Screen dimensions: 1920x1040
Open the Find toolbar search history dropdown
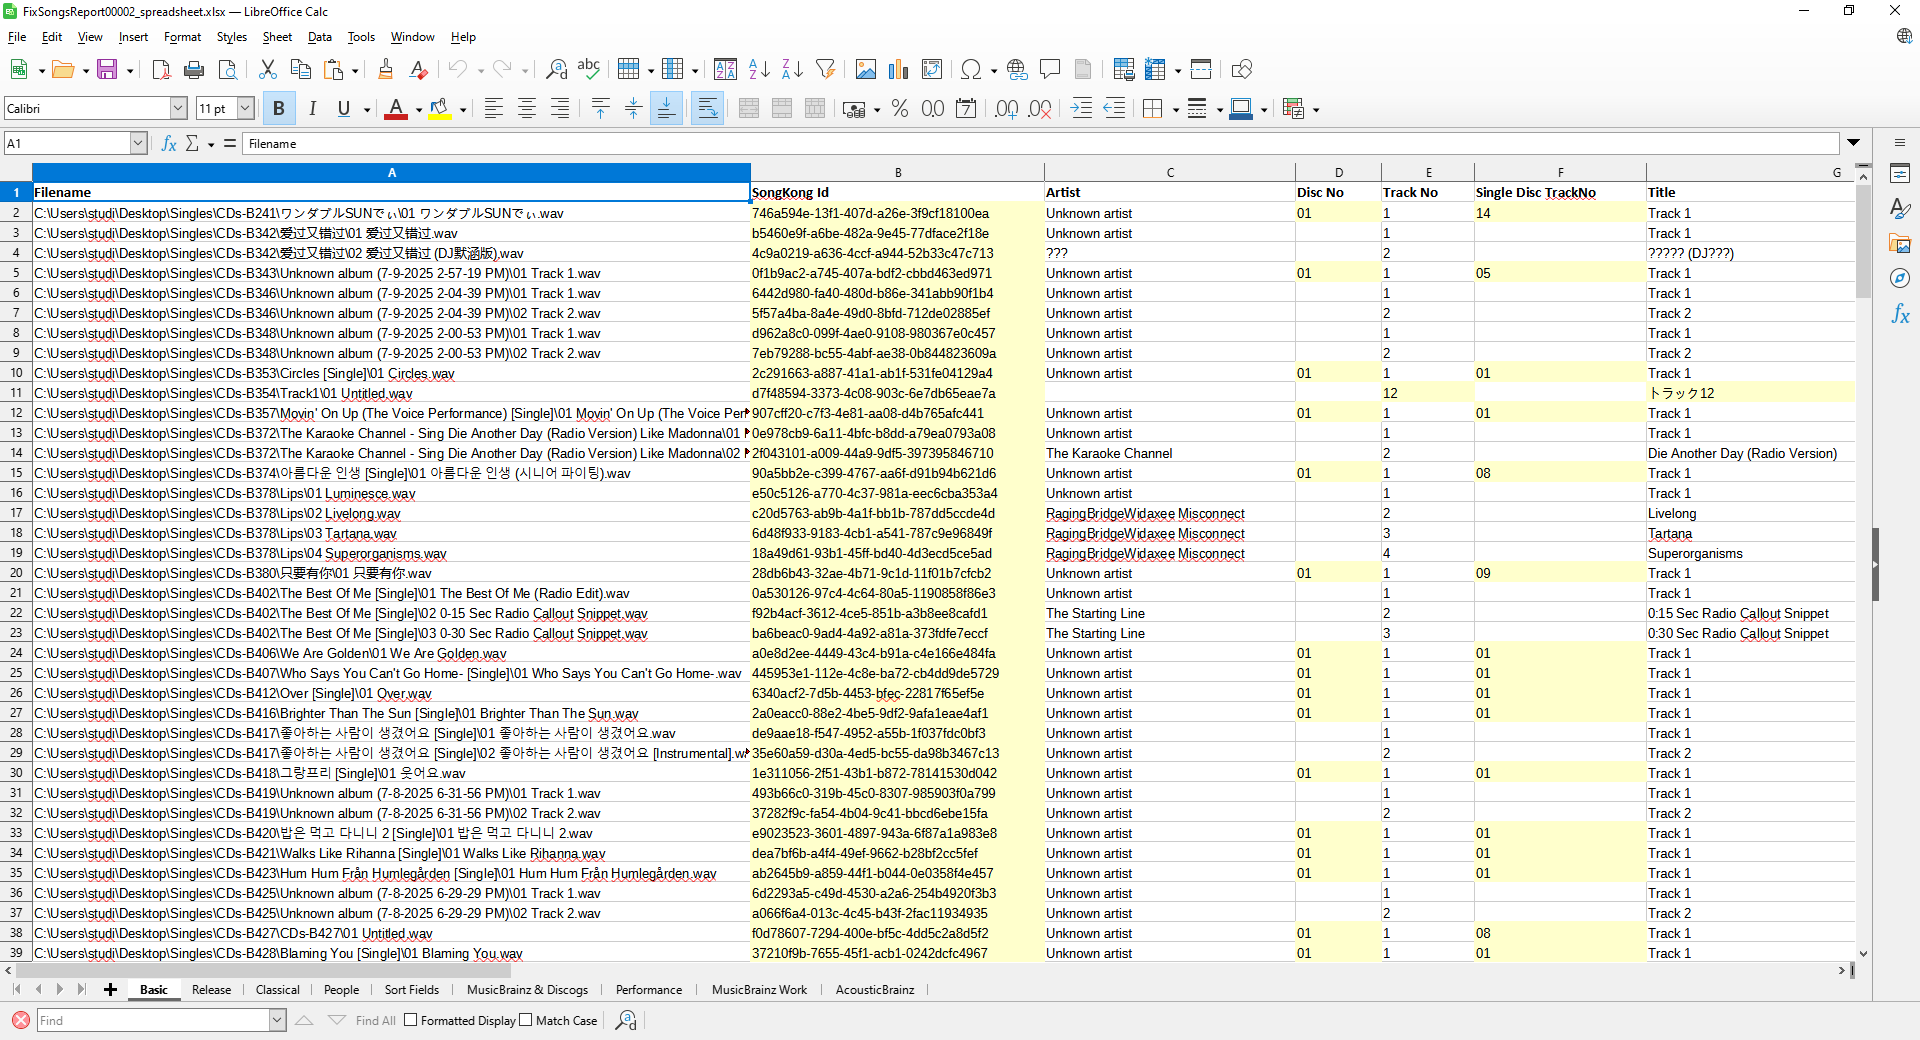pos(277,1020)
